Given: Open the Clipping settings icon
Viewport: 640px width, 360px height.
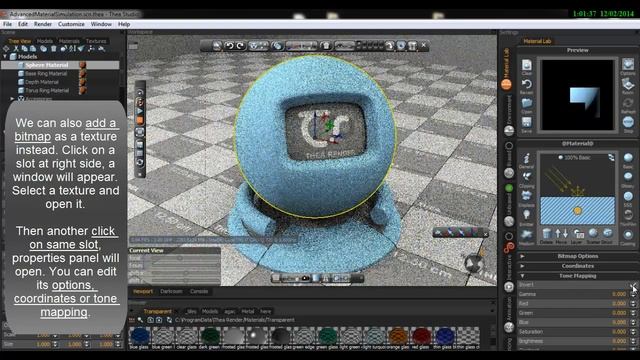Looking at the screenshot, I should 527,177.
